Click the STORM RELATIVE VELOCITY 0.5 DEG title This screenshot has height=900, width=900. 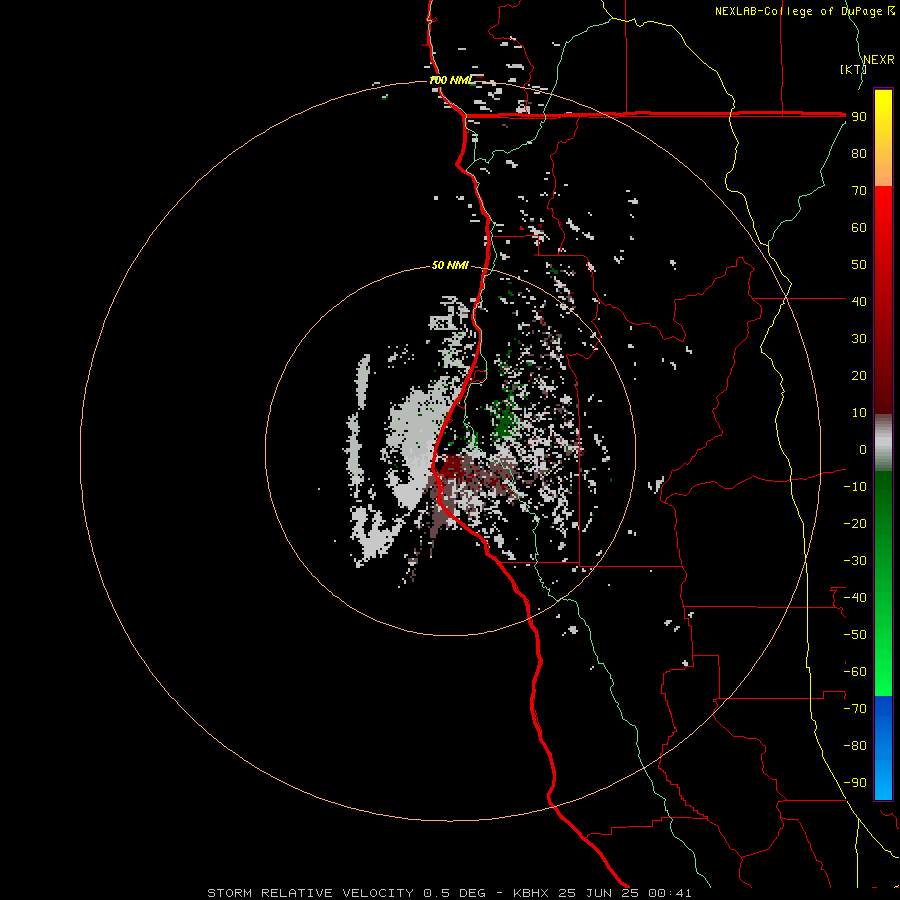pos(346,893)
